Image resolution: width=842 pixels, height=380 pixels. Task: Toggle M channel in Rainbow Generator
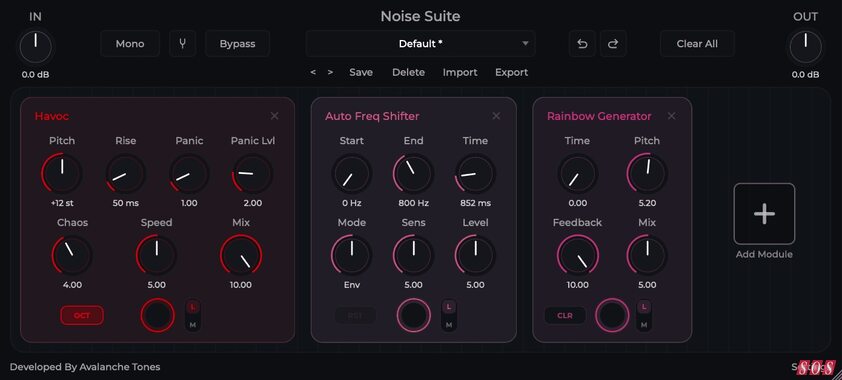click(x=644, y=324)
